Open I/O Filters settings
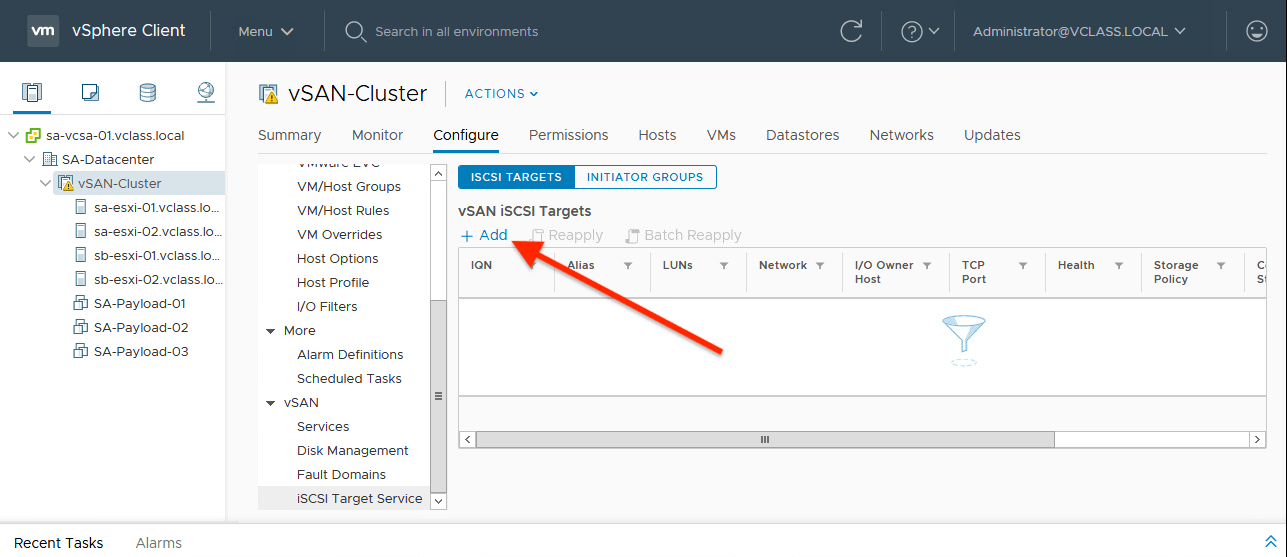1287x557 pixels. point(327,307)
